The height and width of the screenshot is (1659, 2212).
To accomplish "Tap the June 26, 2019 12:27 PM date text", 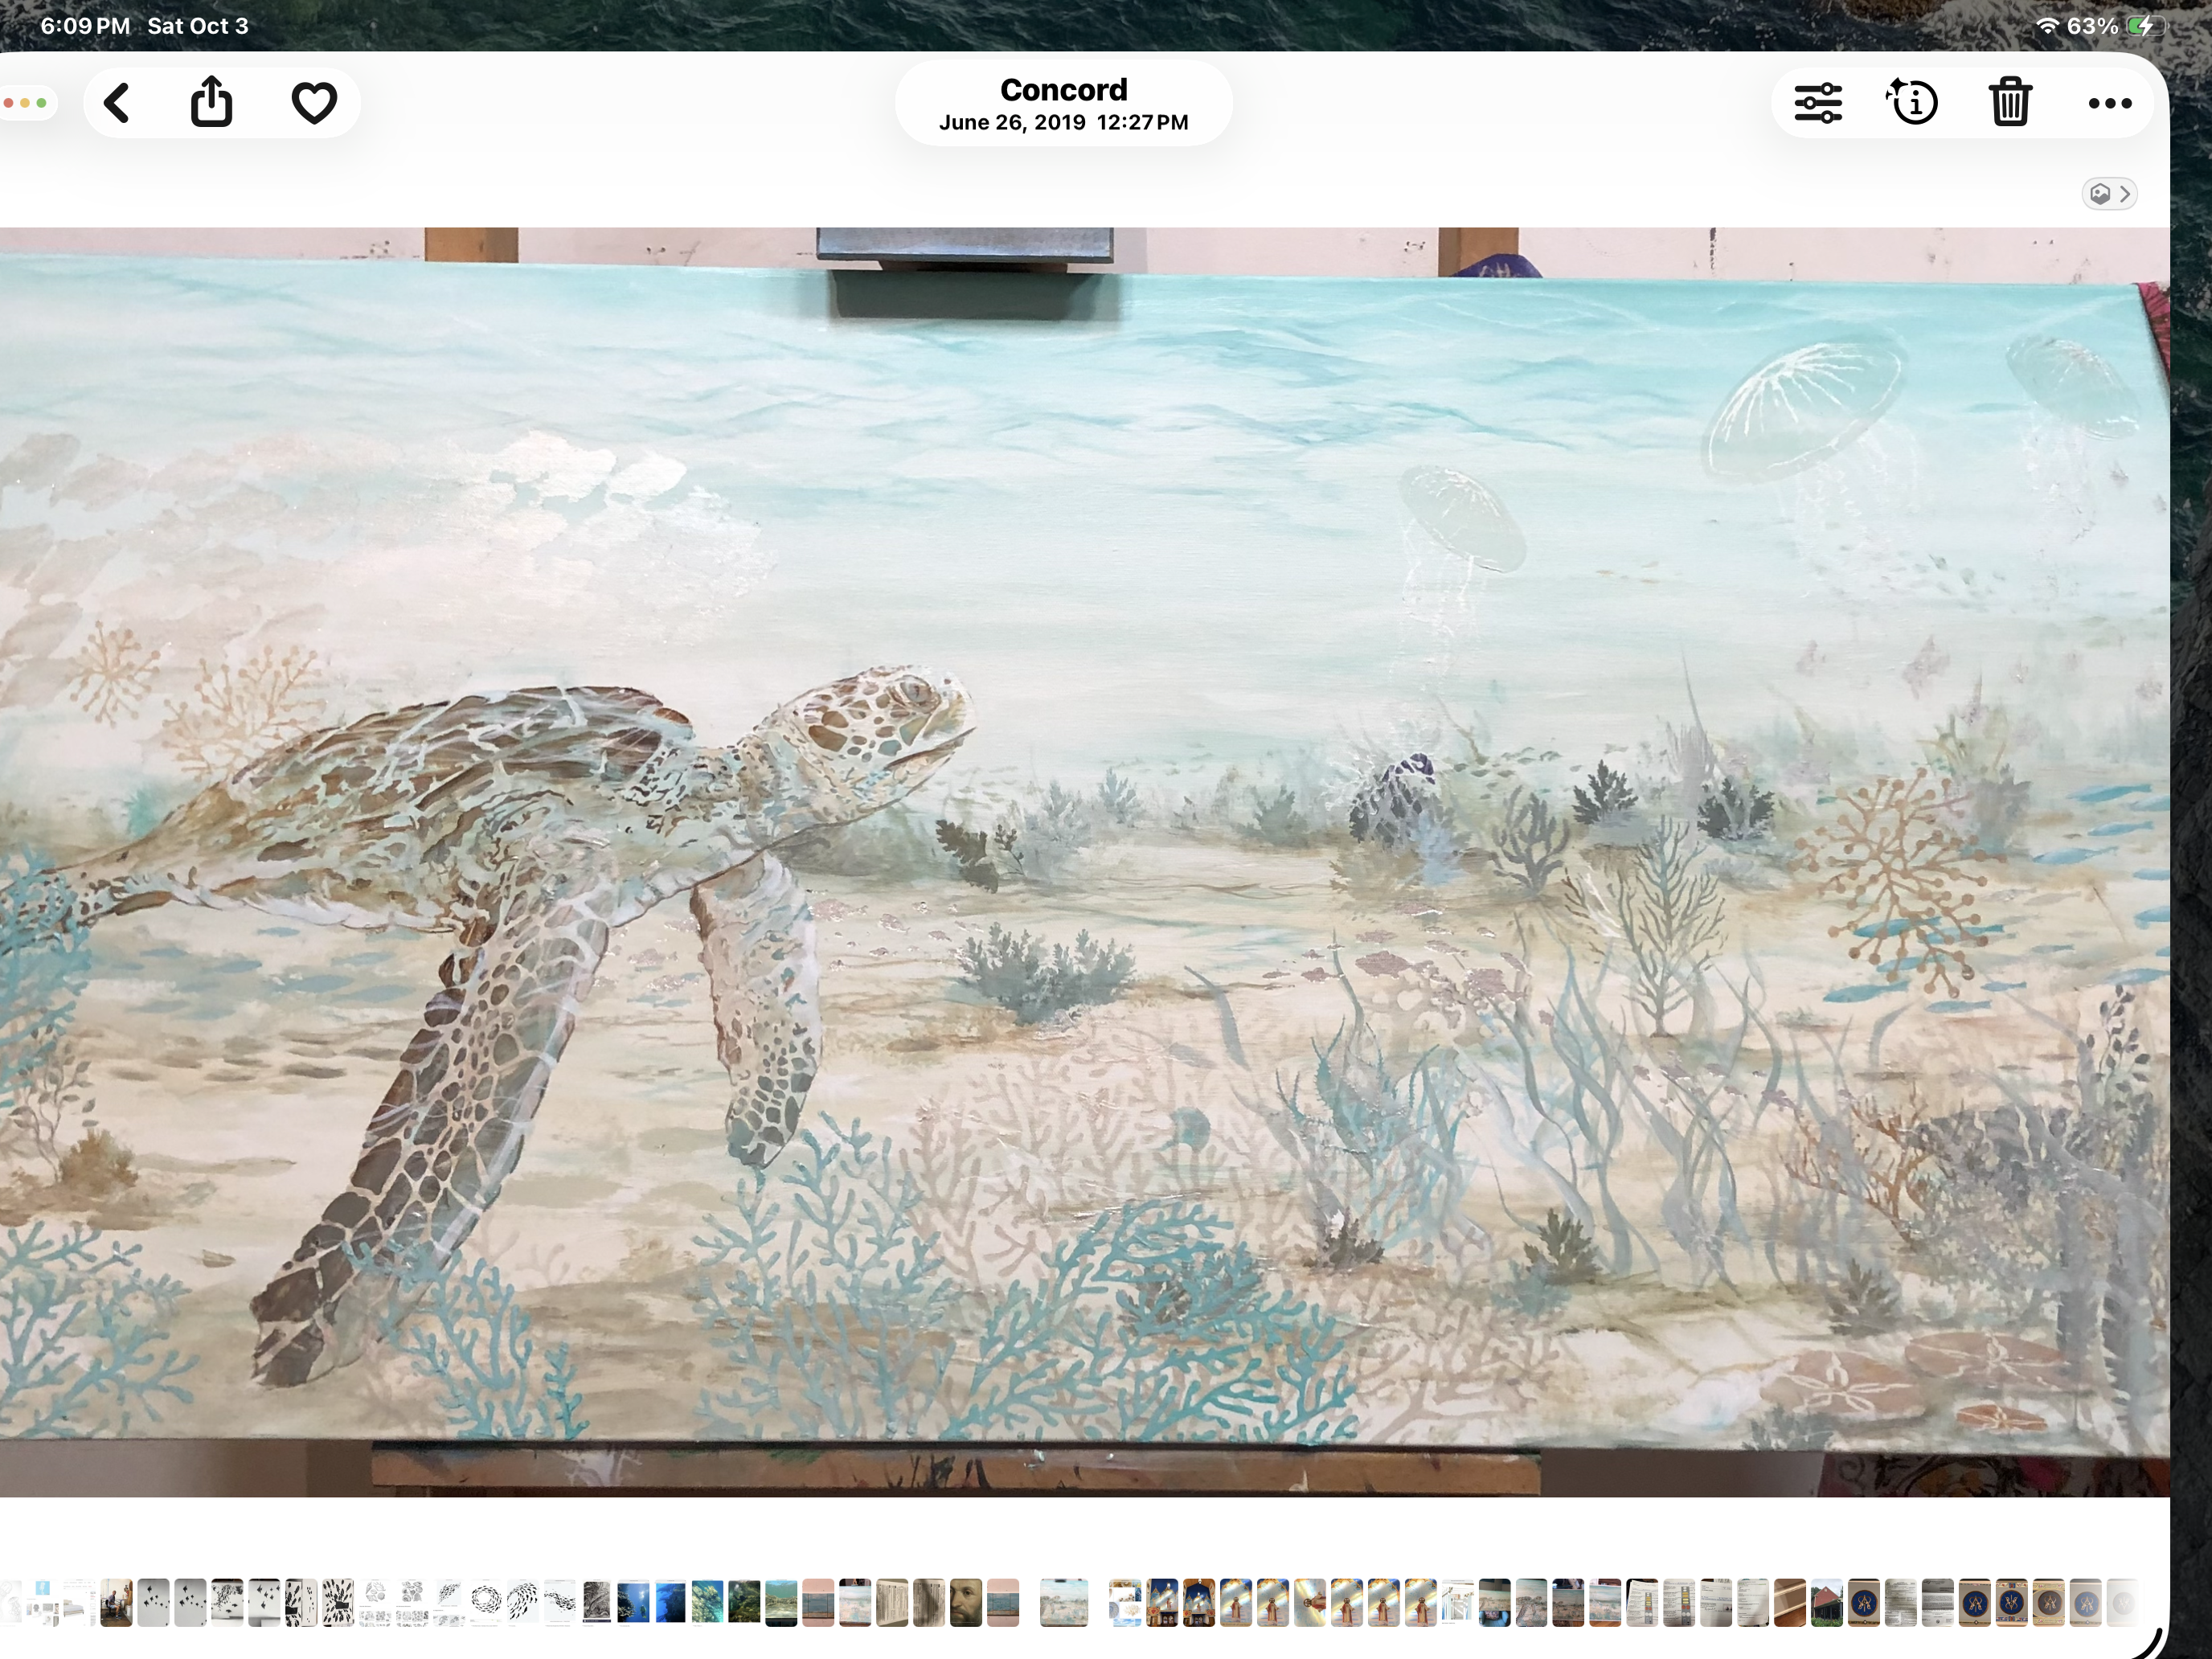I will click(1064, 123).
